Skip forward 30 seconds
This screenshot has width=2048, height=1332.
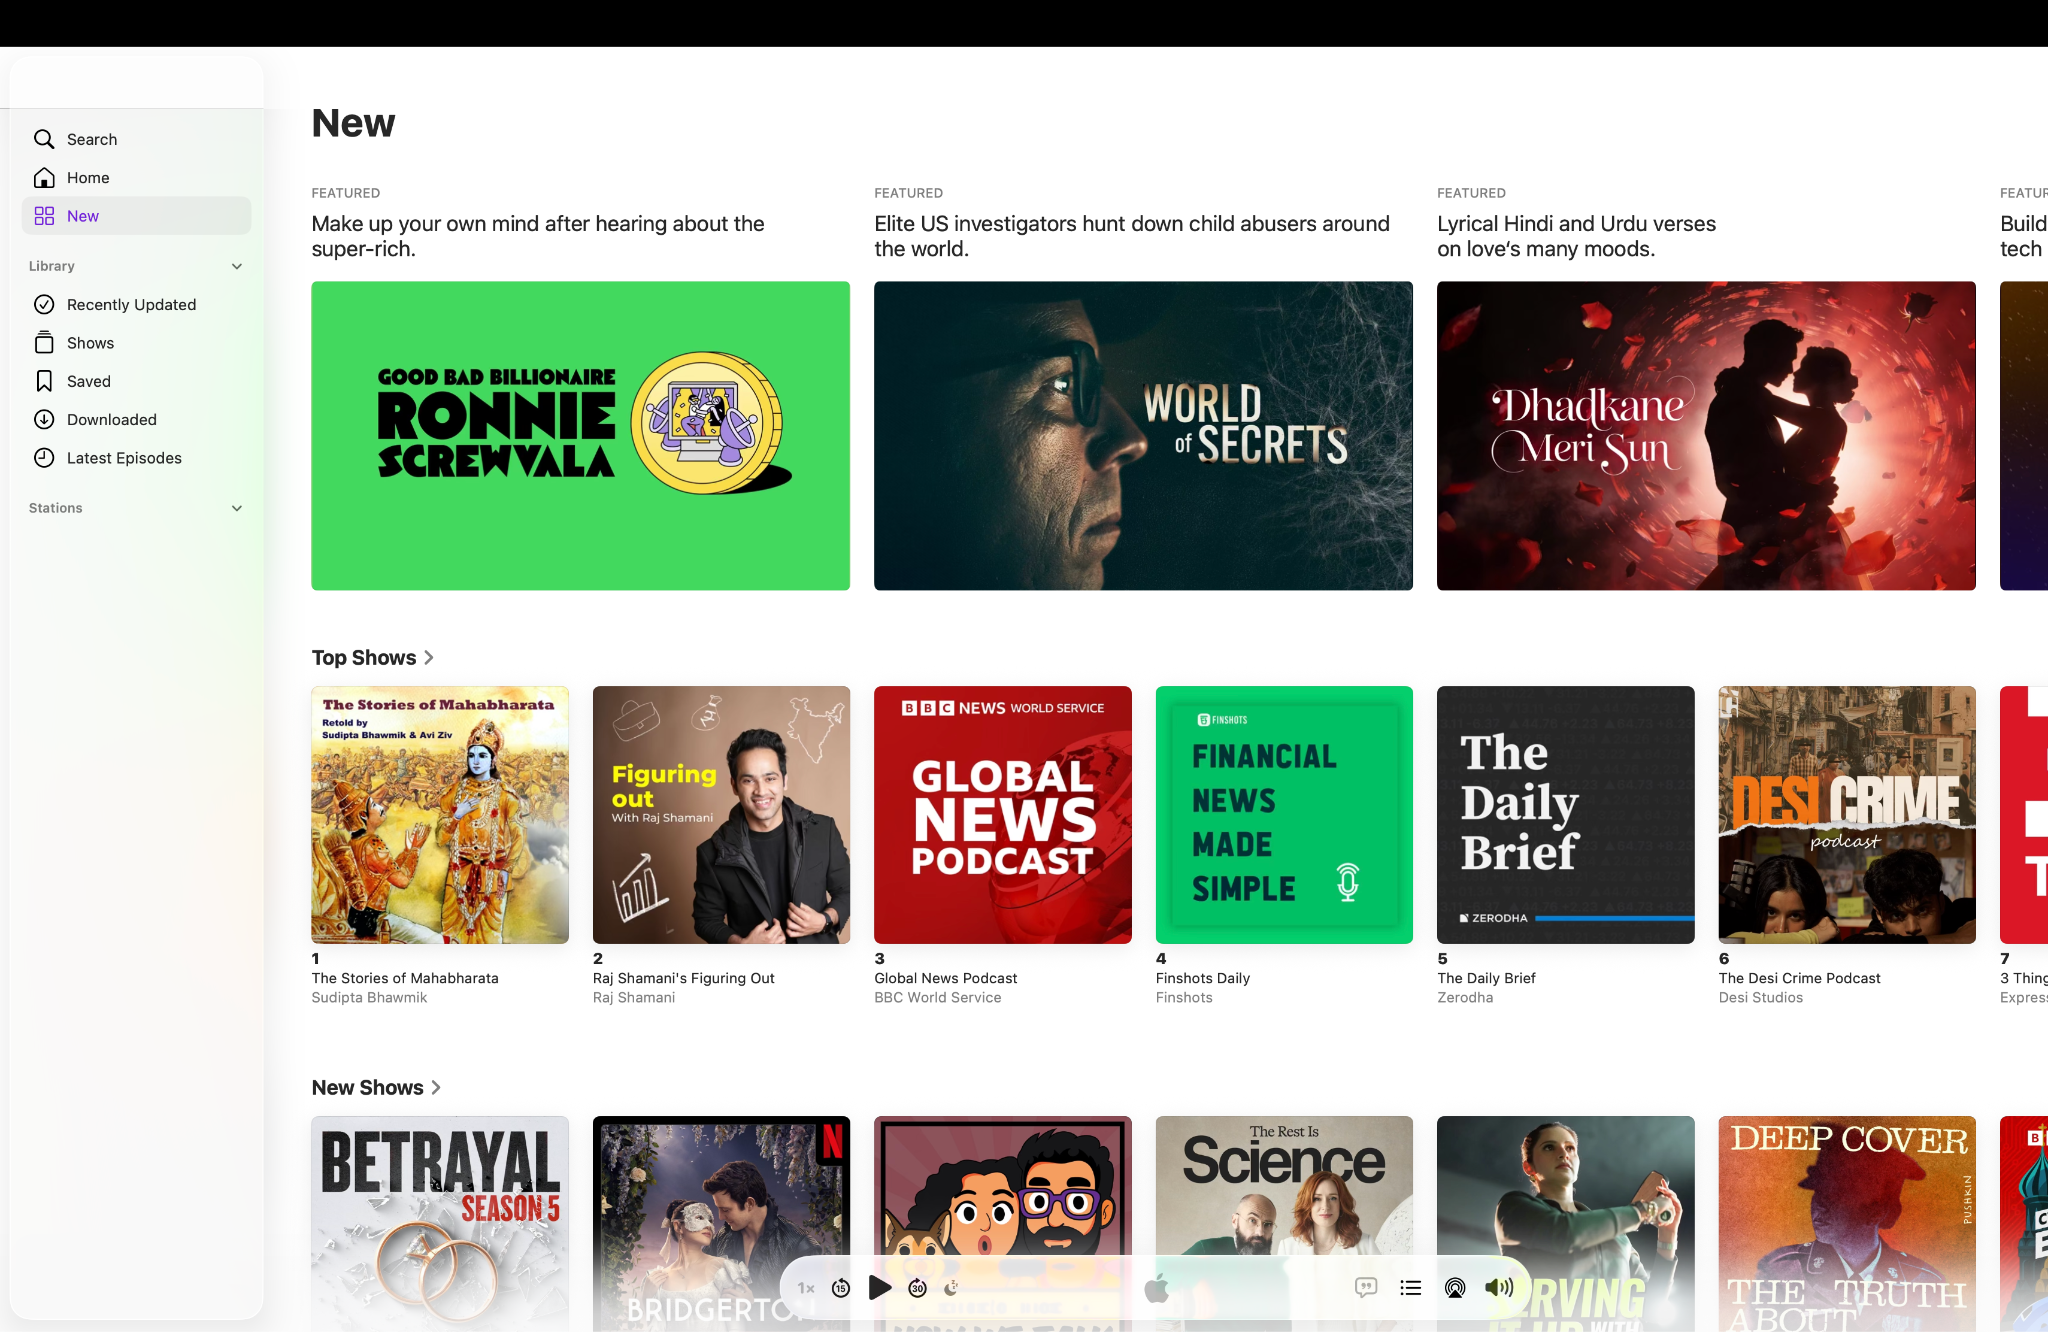tap(917, 1288)
